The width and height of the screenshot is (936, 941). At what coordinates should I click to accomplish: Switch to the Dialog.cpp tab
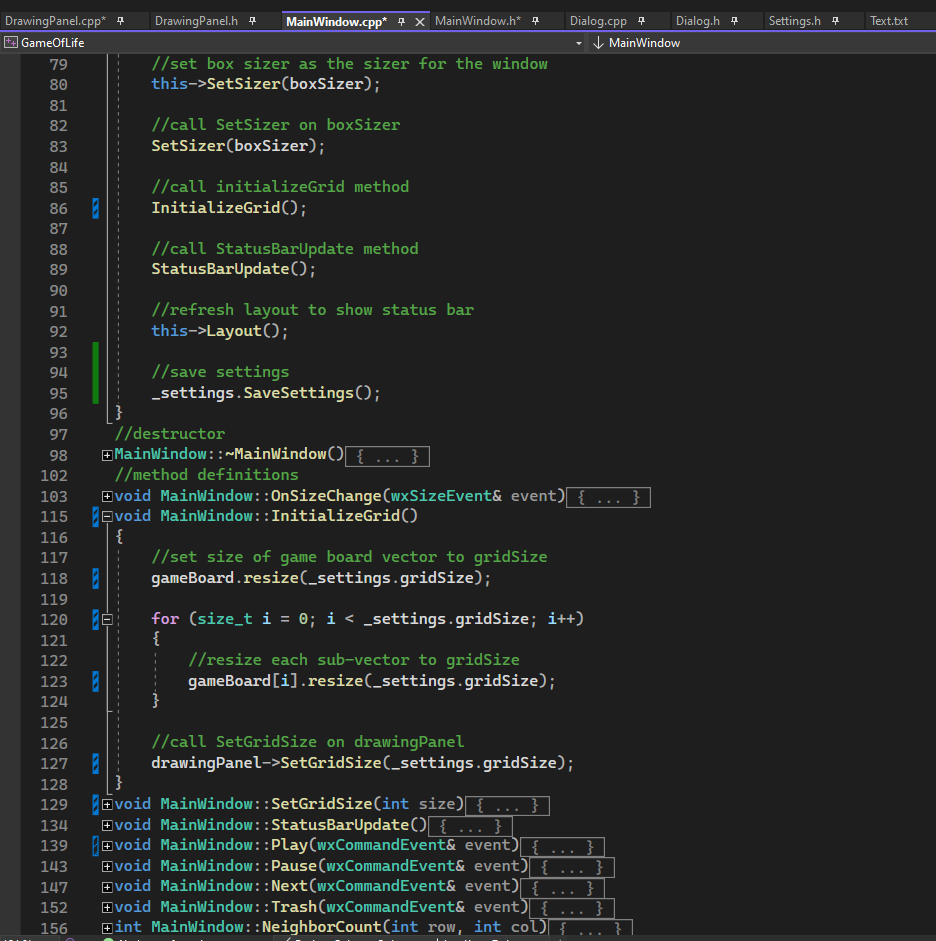click(598, 21)
